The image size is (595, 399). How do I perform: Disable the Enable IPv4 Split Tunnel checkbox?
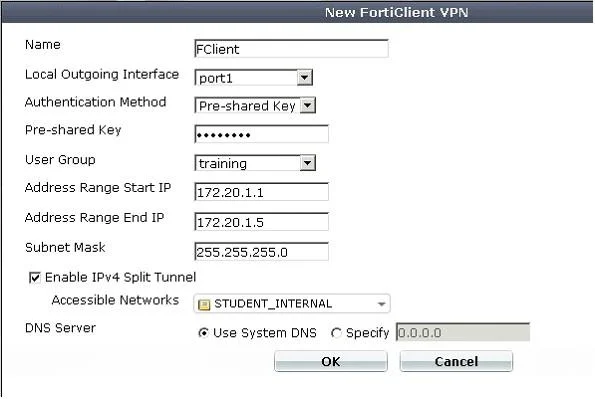click(35, 278)
